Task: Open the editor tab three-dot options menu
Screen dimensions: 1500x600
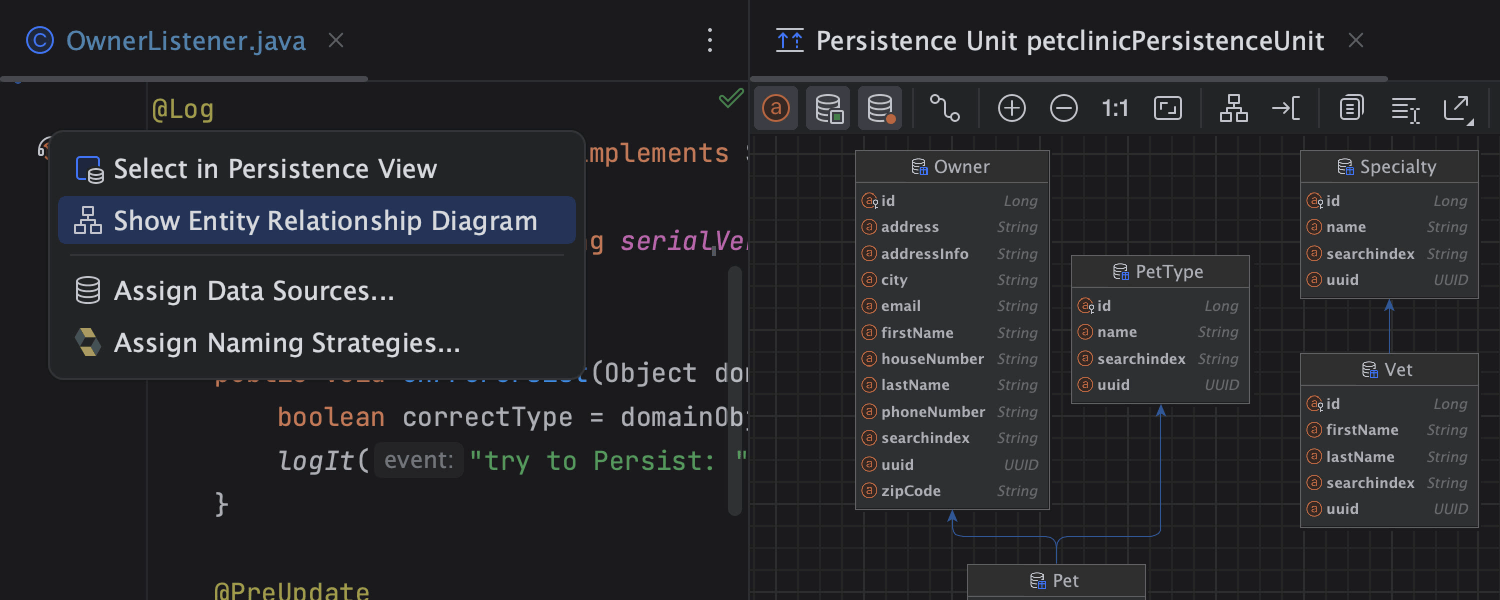Action: click(x=710, y=40)
